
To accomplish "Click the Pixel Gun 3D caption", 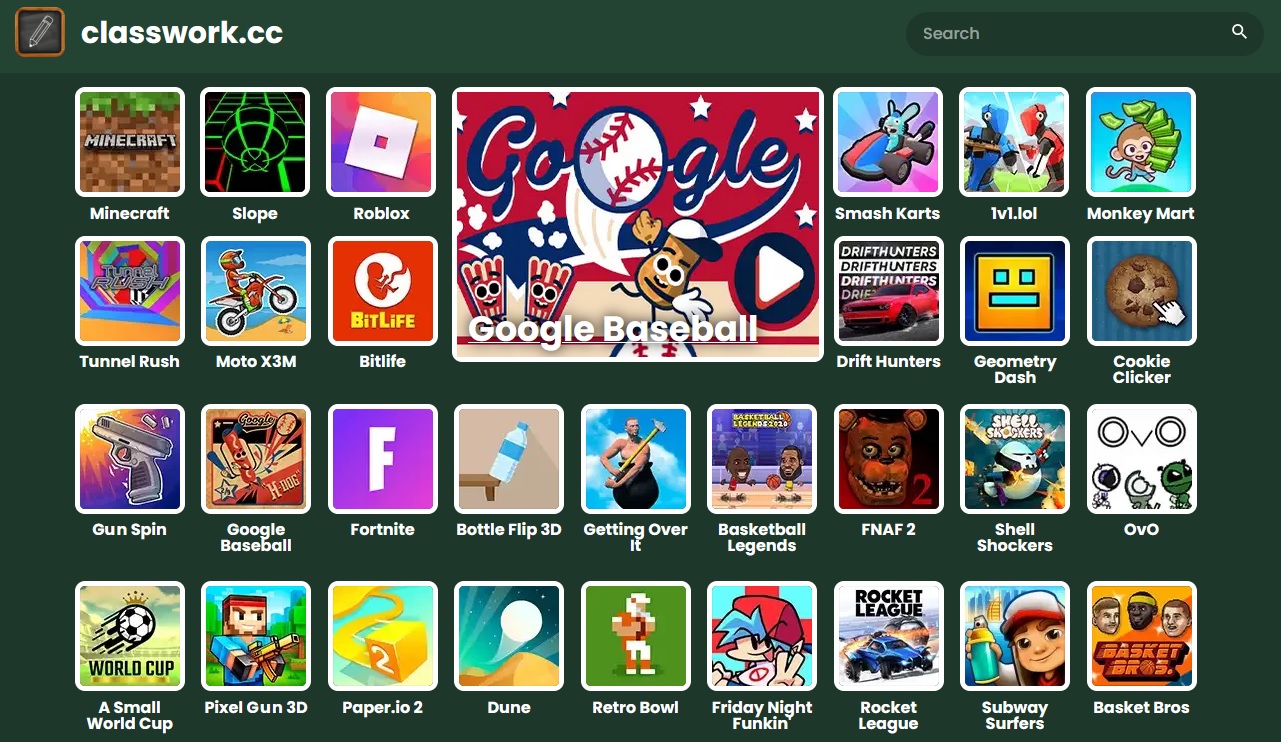I will tap(256, 707).
